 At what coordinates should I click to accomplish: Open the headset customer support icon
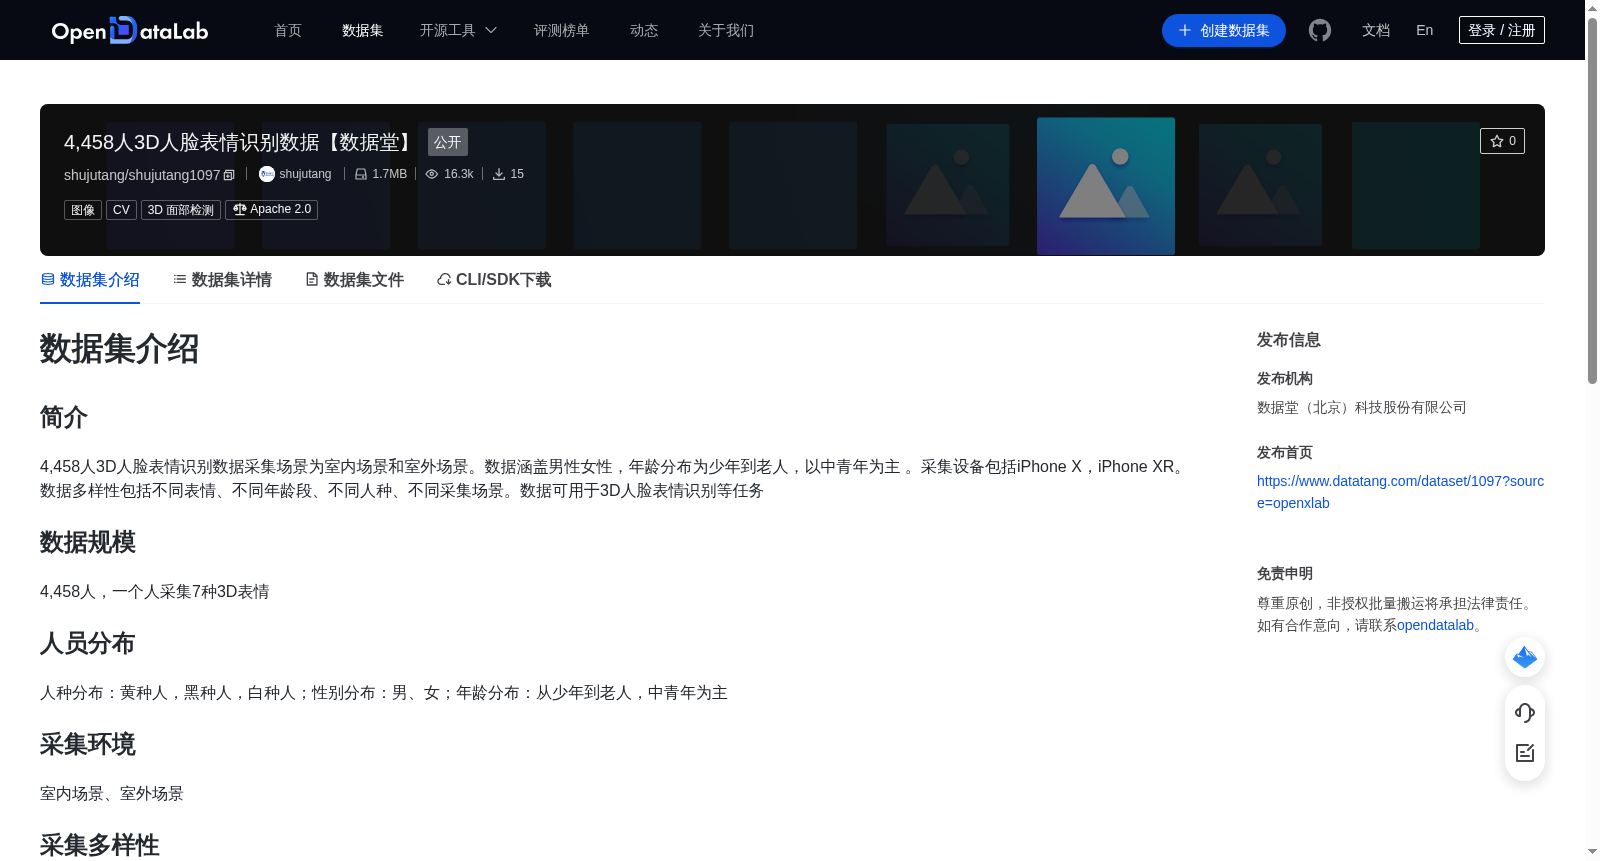1525,712
